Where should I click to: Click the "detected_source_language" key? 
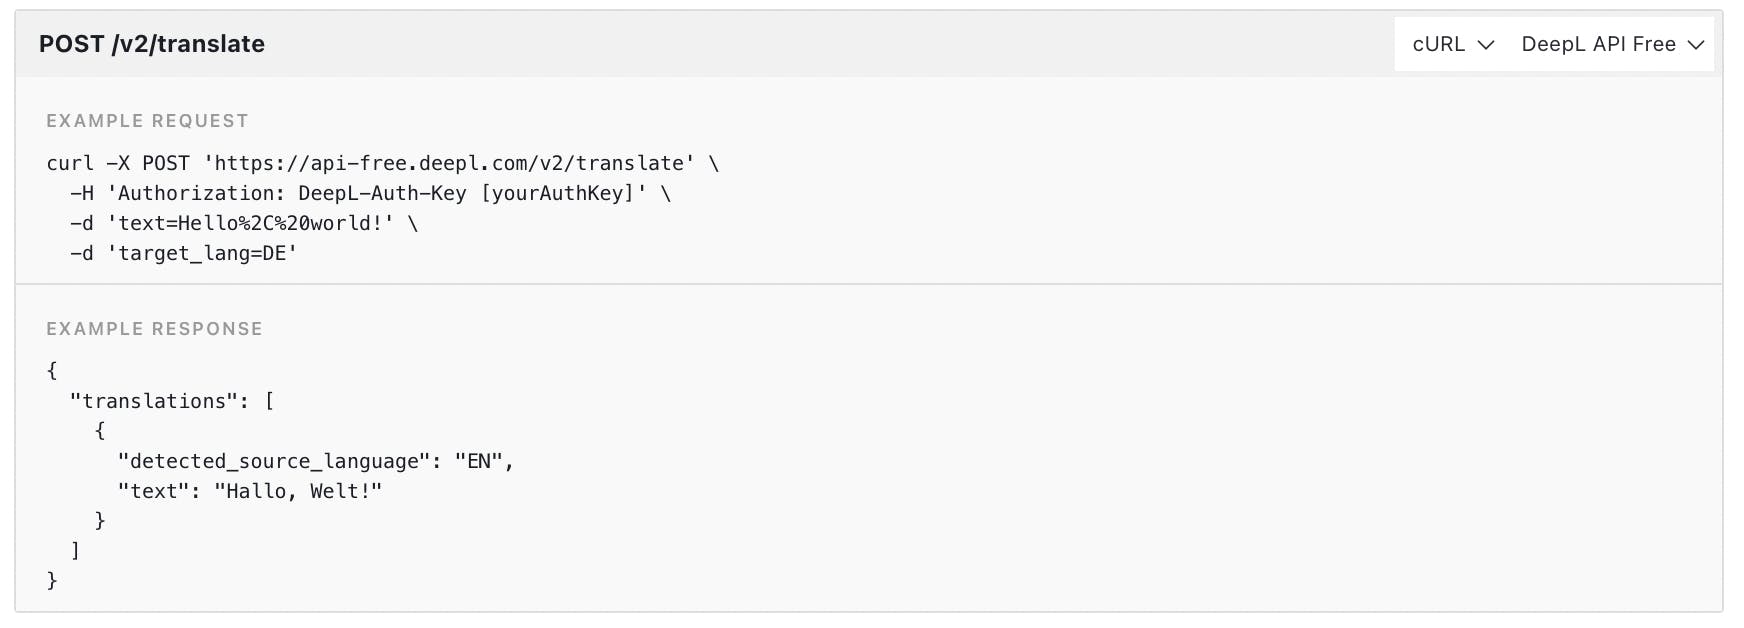coord(274,461)
